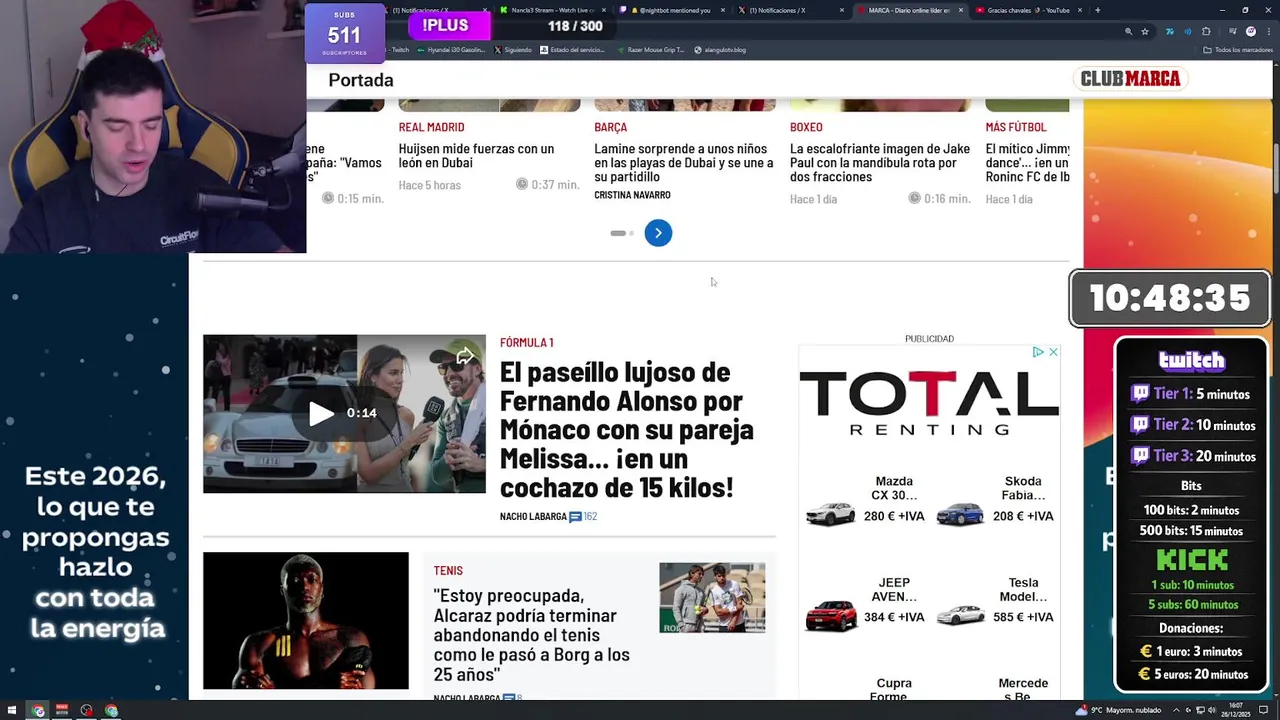Open a new browser tab with plus
1280x720 pixels.
click(x=1097, y=10)
